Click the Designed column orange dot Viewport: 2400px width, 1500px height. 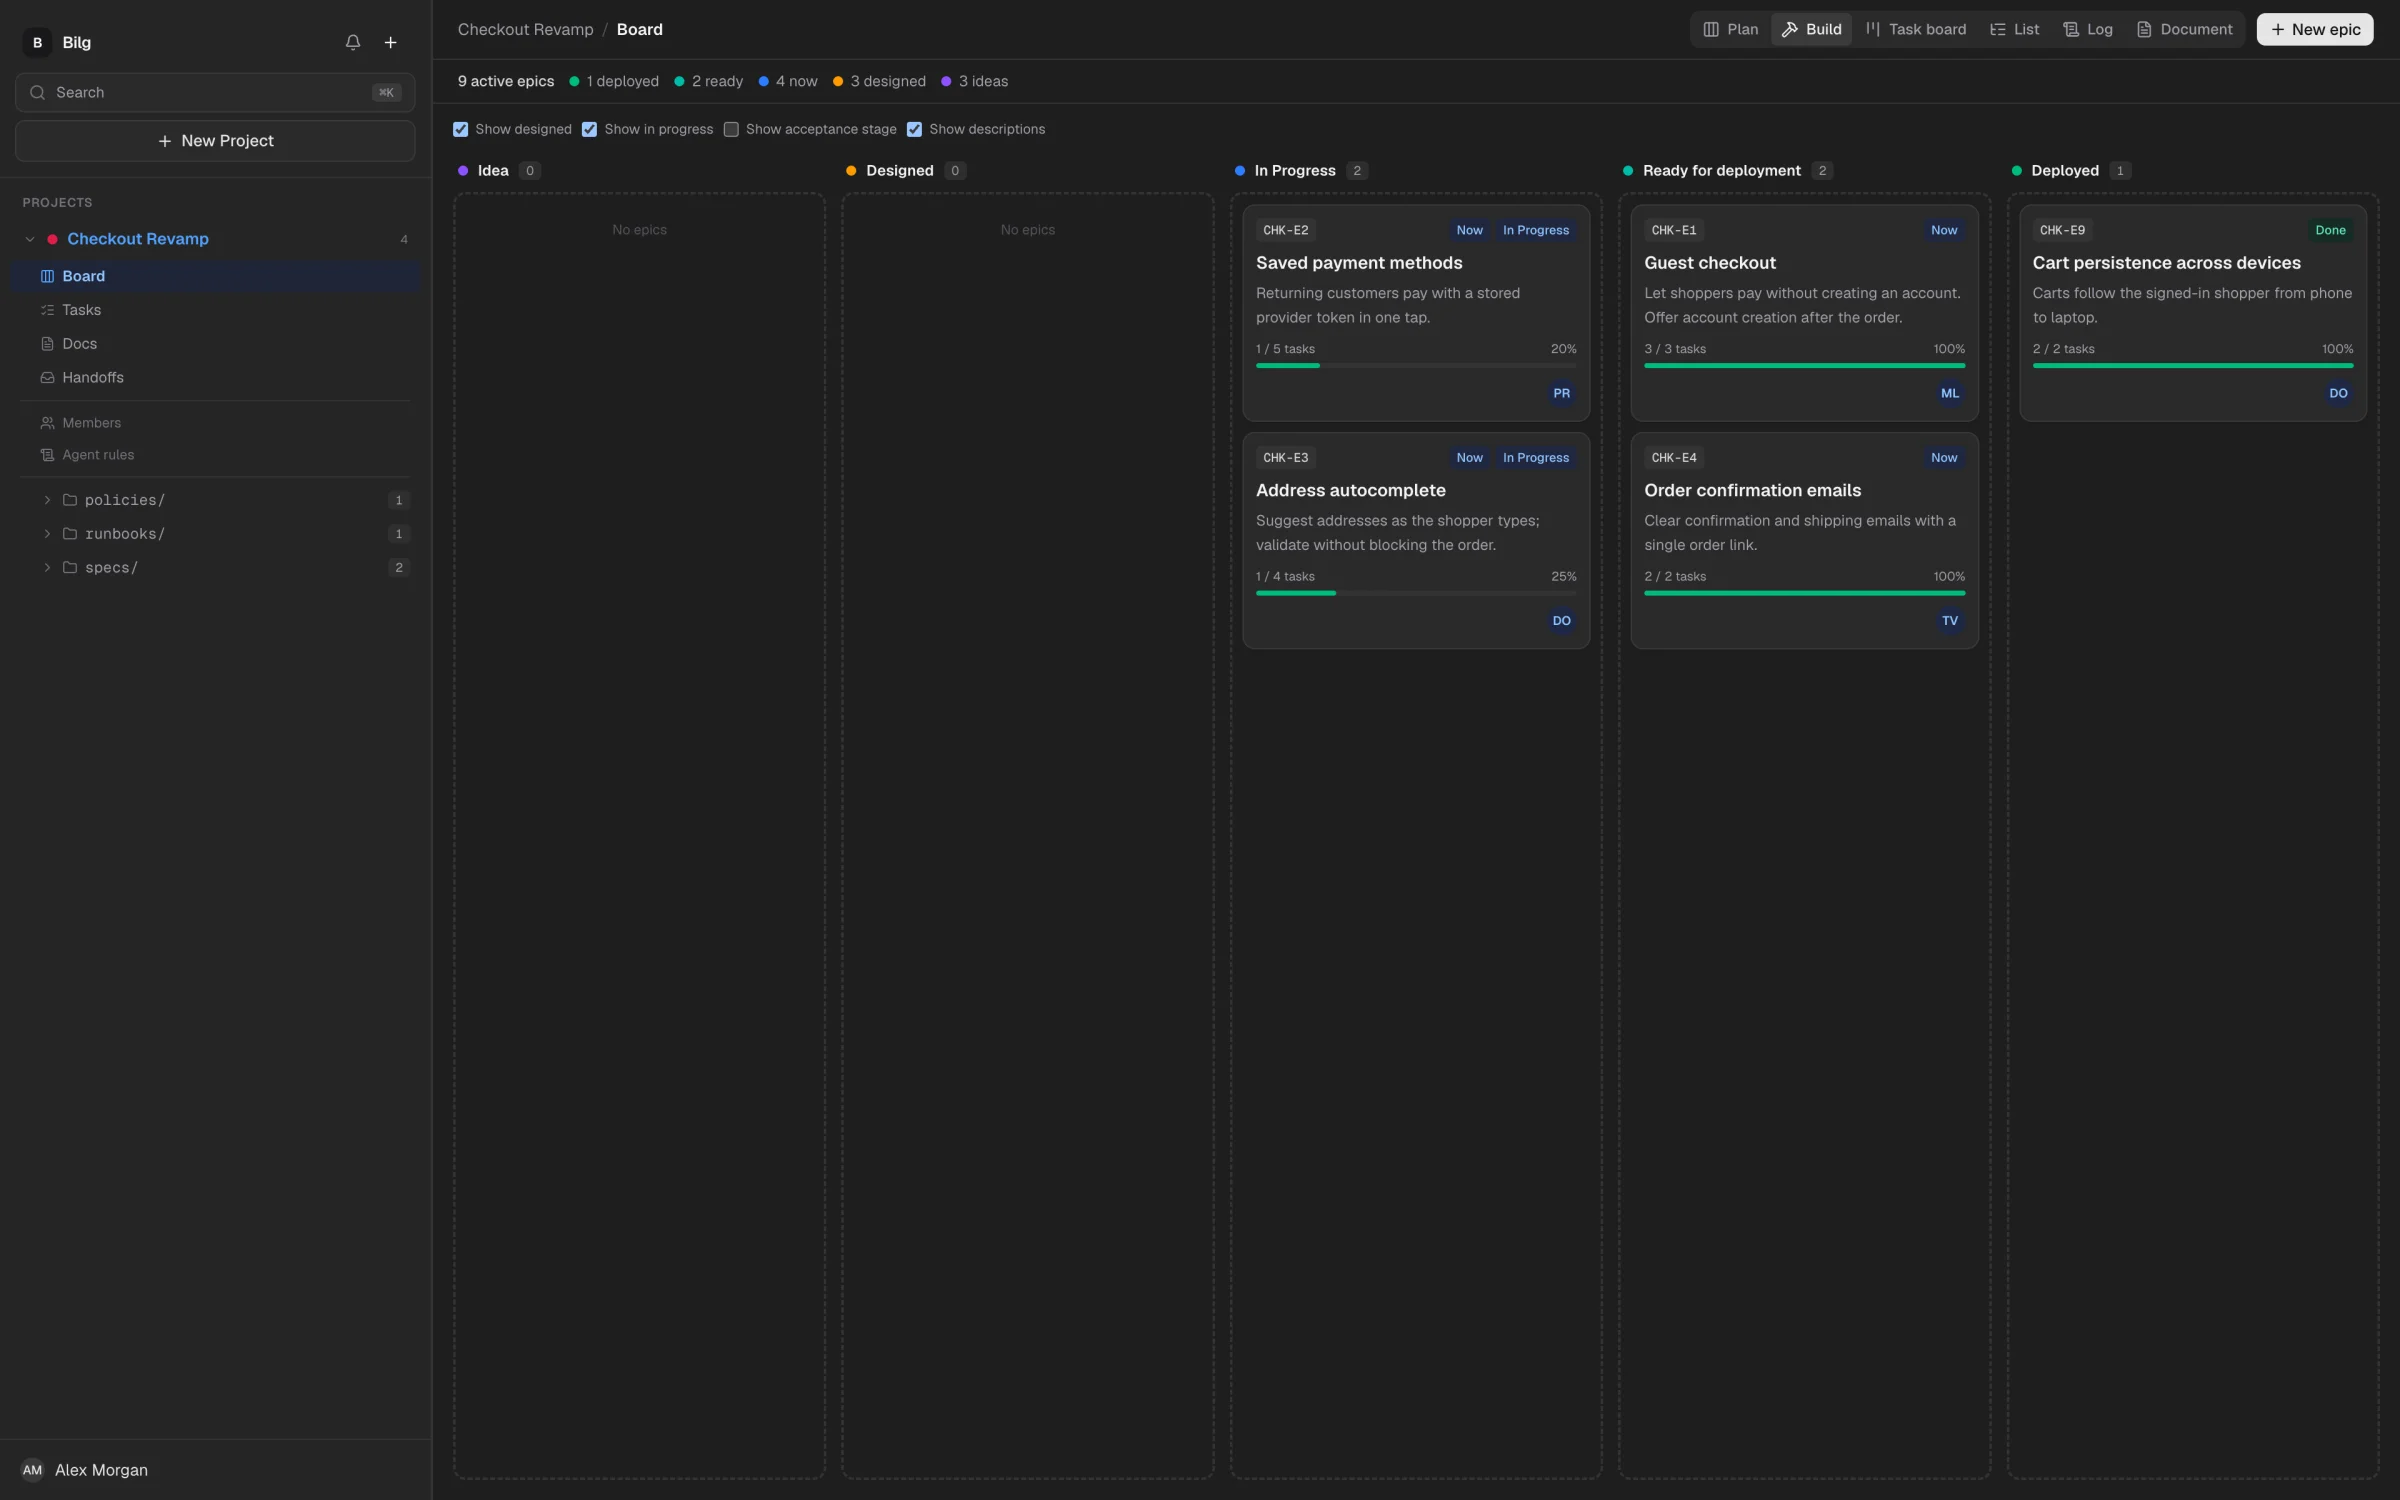851,171
